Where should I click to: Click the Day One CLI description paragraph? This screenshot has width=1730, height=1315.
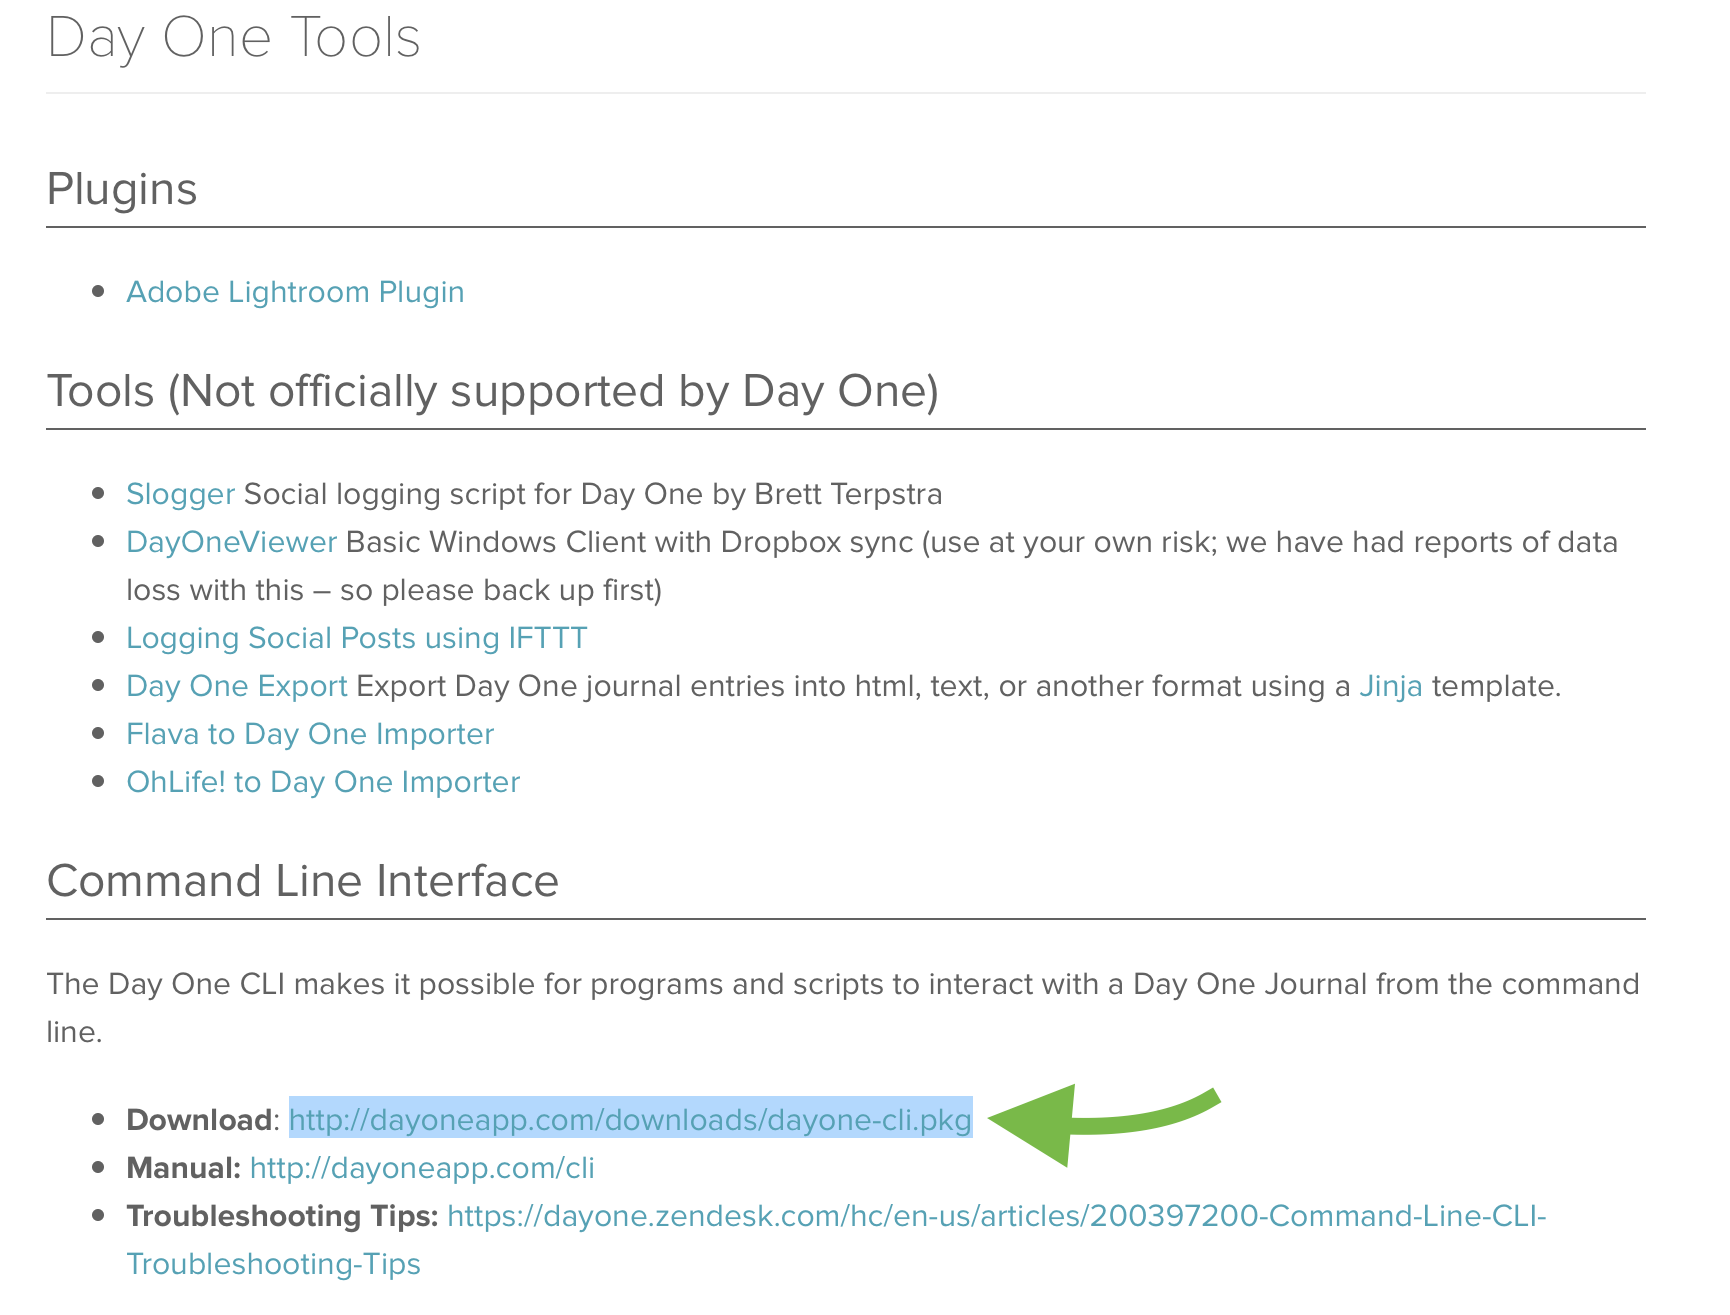(x=843, y=1008)
